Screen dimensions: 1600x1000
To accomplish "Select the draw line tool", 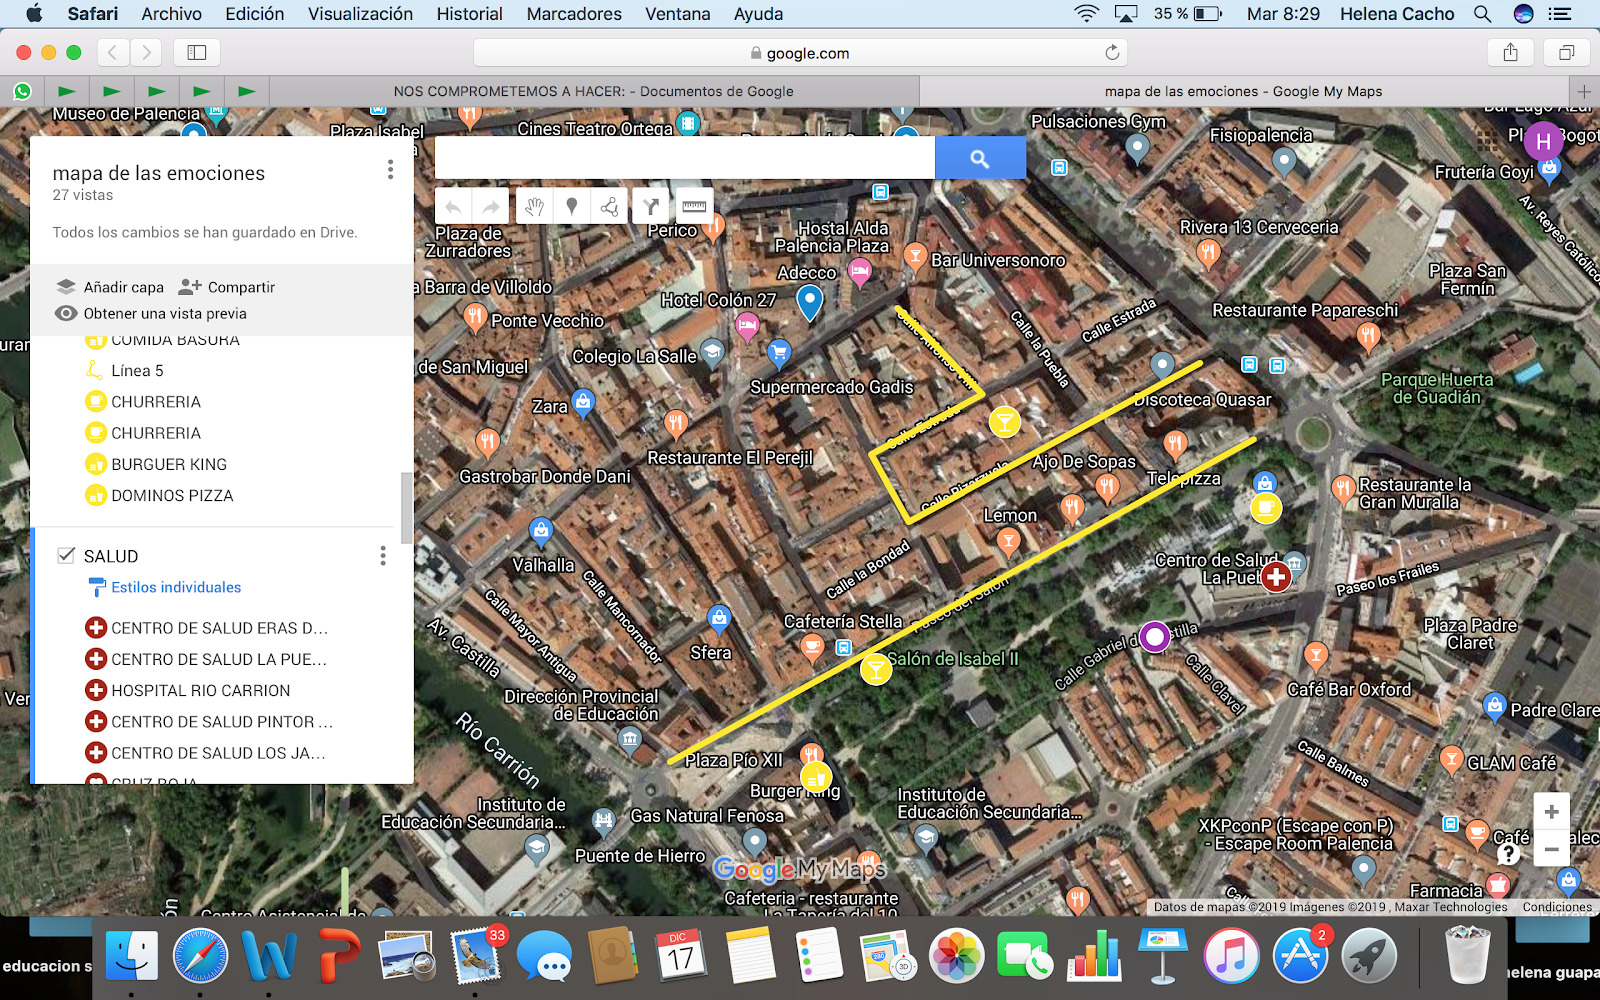I will (609, 208).
